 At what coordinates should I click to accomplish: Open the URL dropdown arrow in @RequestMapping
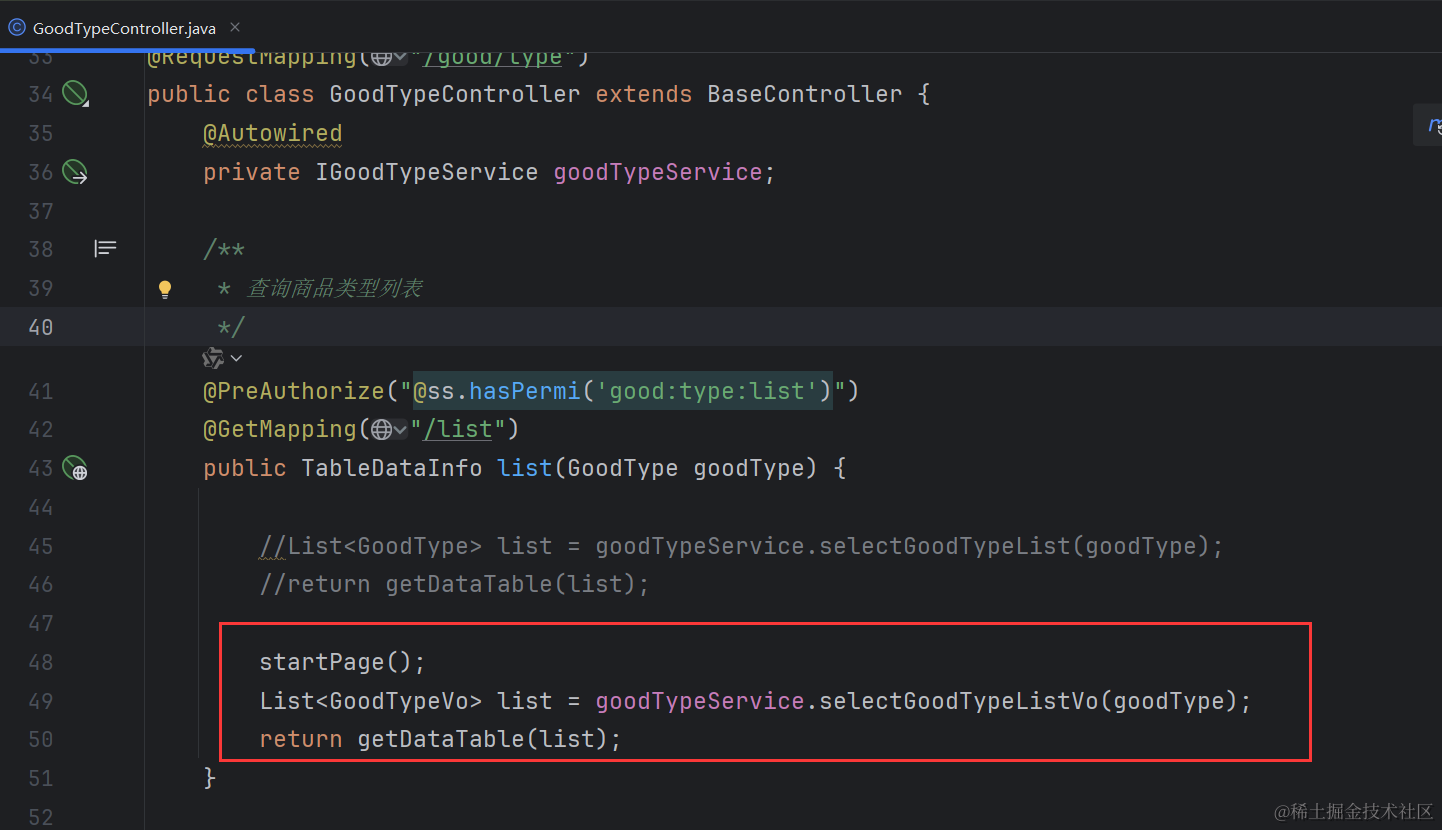point(400,57)
